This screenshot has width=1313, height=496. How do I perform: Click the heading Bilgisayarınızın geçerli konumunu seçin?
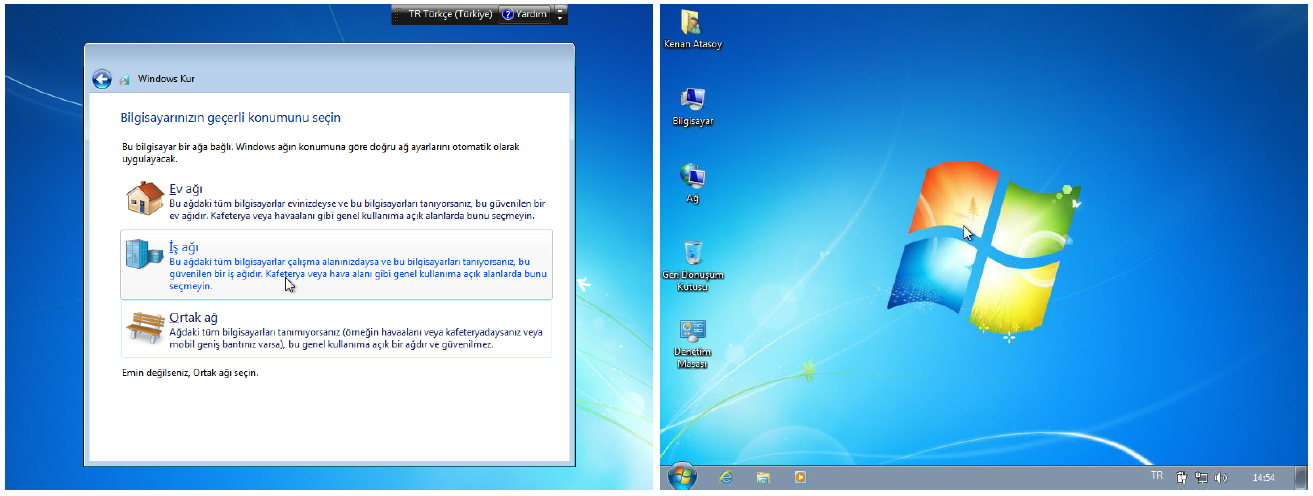coord(231,117)
